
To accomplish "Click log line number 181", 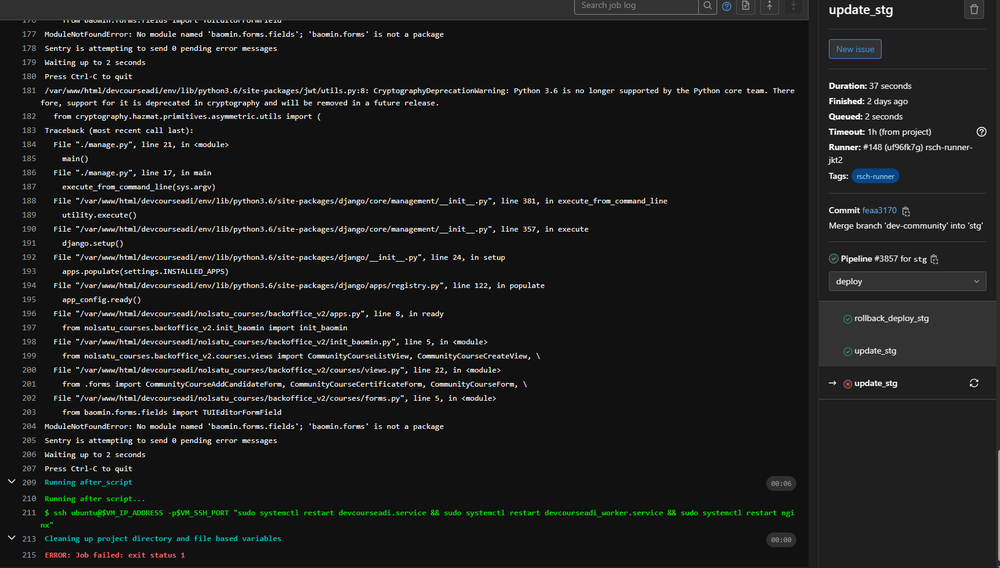I will click(29, 91).
